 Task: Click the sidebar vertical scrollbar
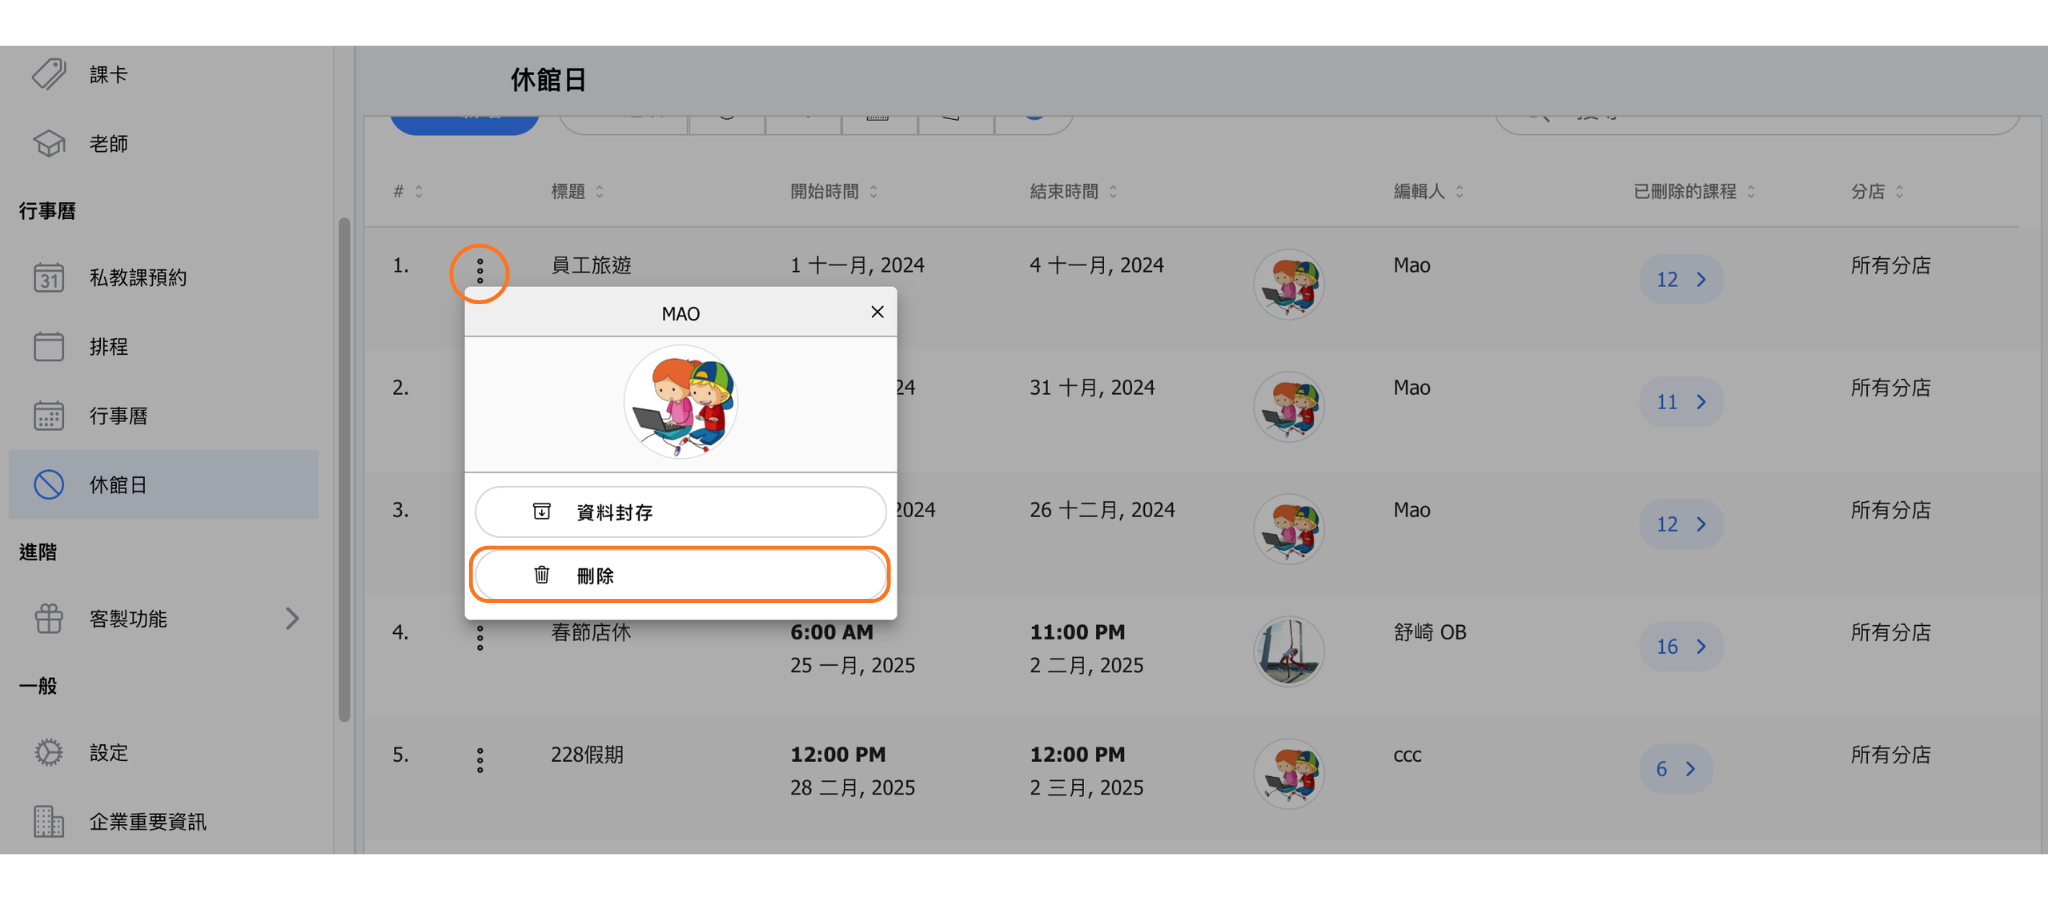(x=344, y=470)
